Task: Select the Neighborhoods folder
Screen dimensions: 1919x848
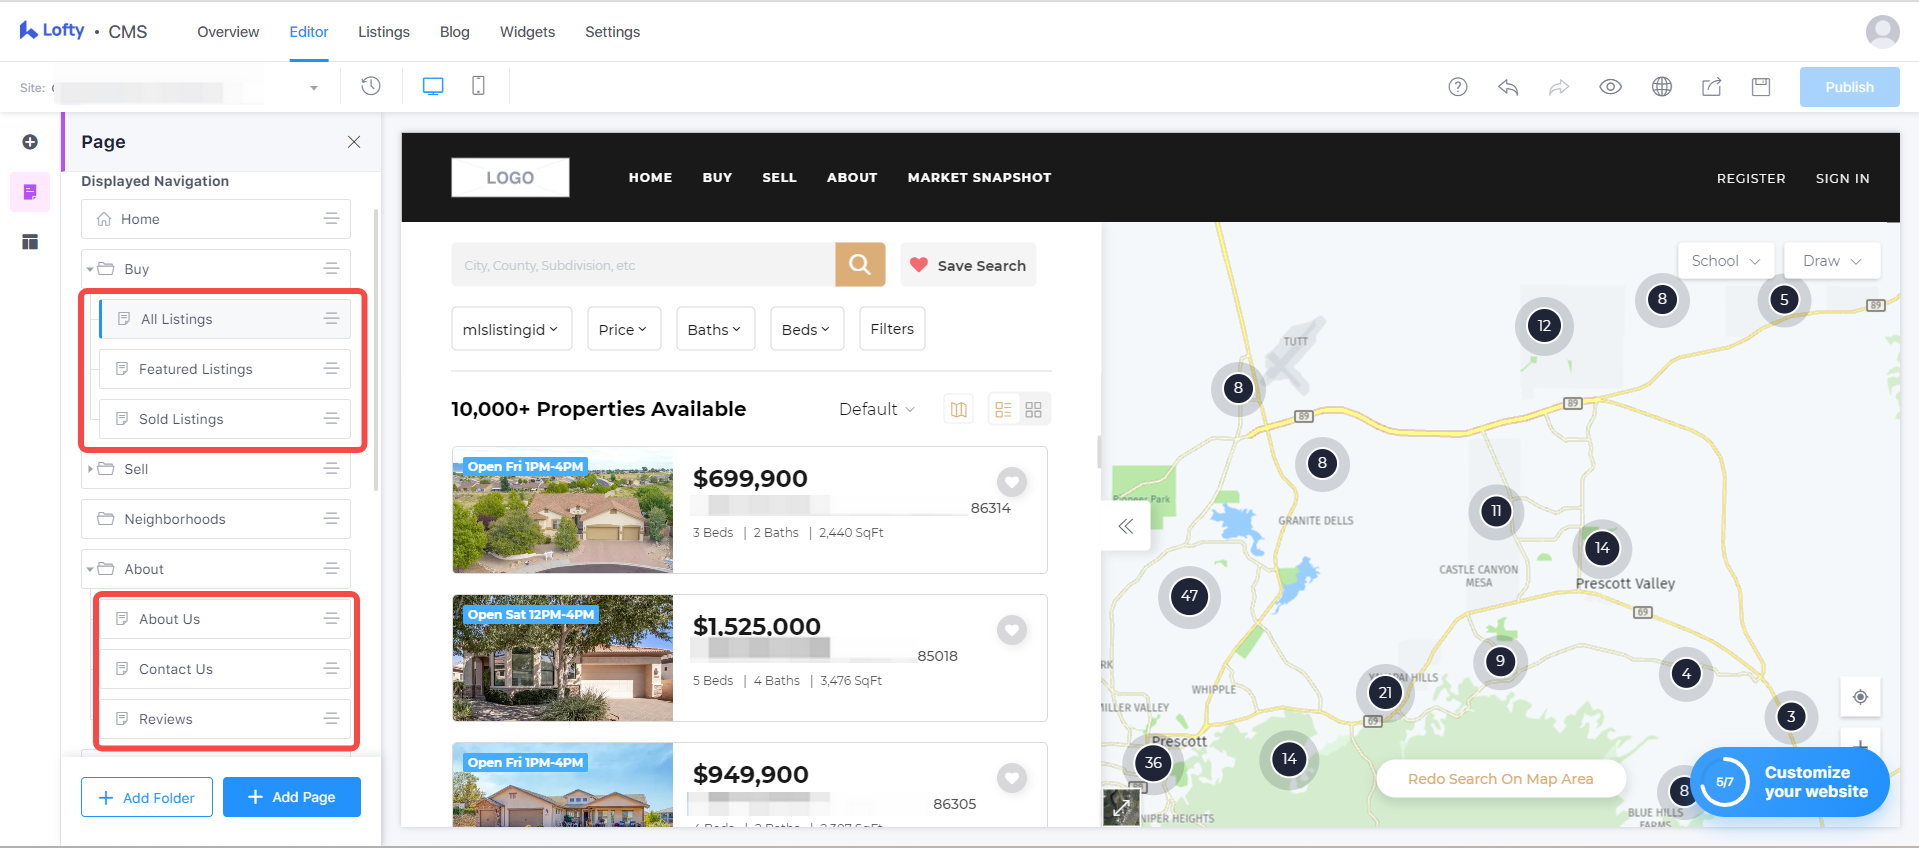Action: coord(216,519)
